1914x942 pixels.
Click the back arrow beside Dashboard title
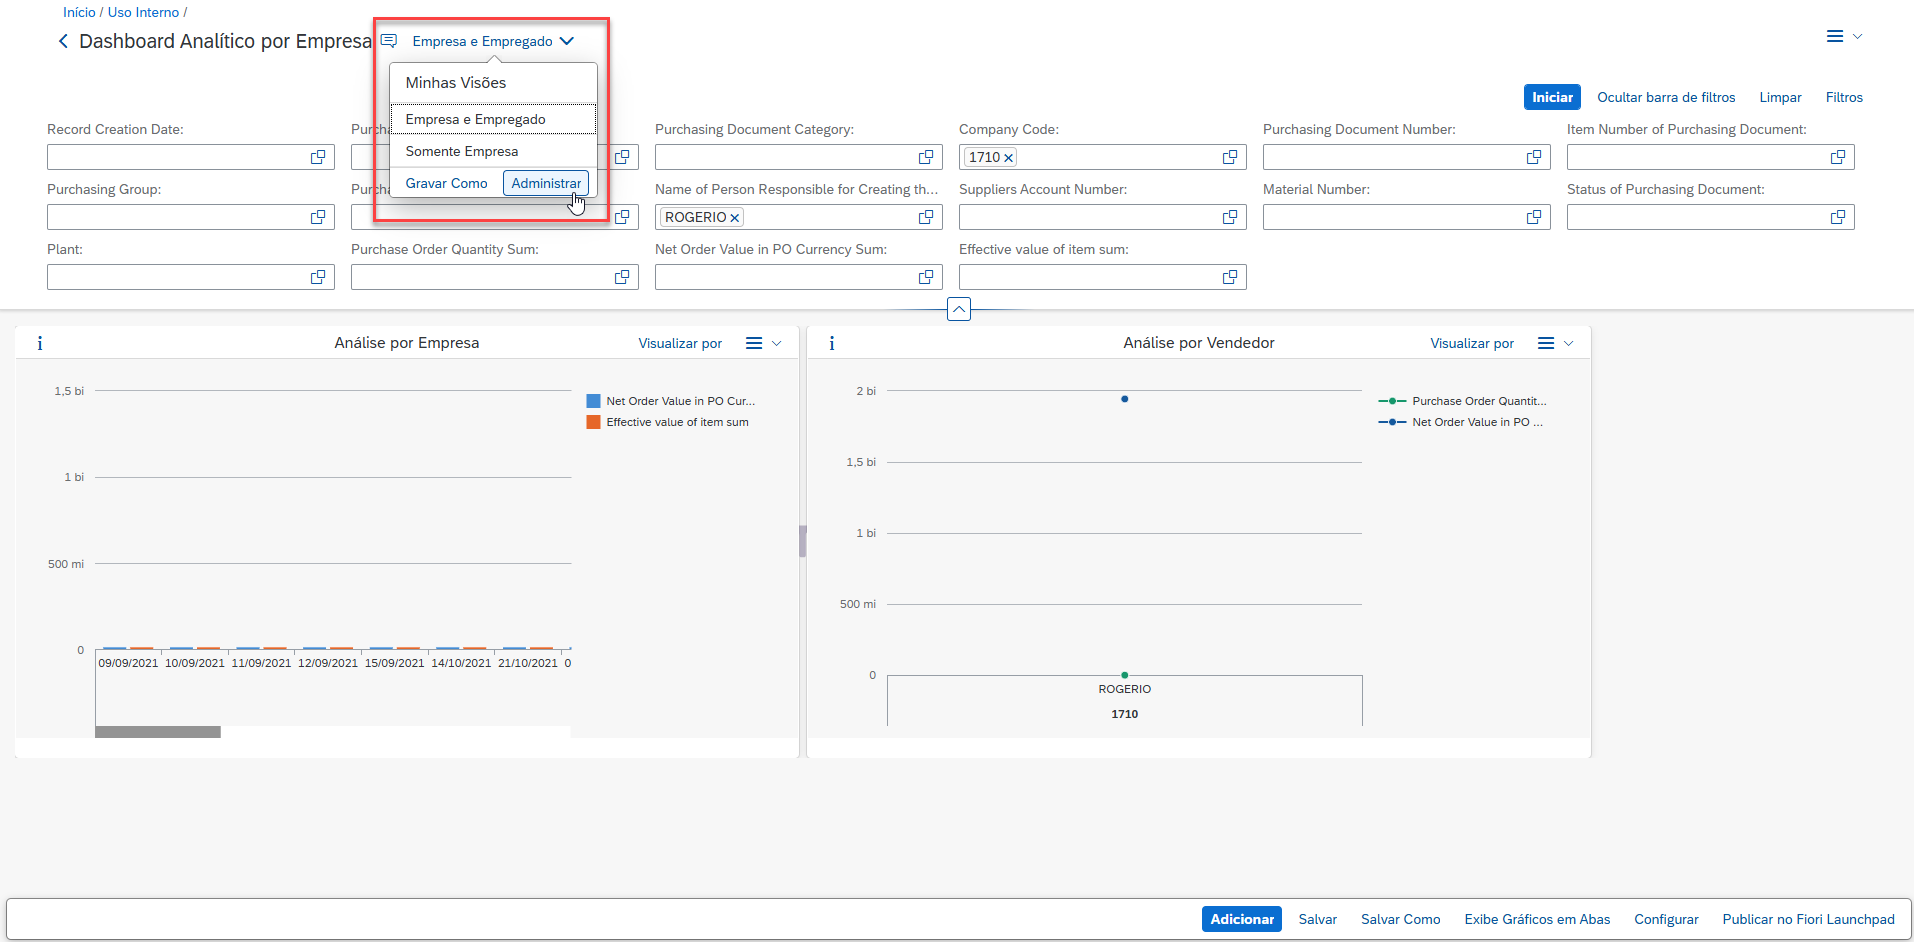click(x=63, y=41)
